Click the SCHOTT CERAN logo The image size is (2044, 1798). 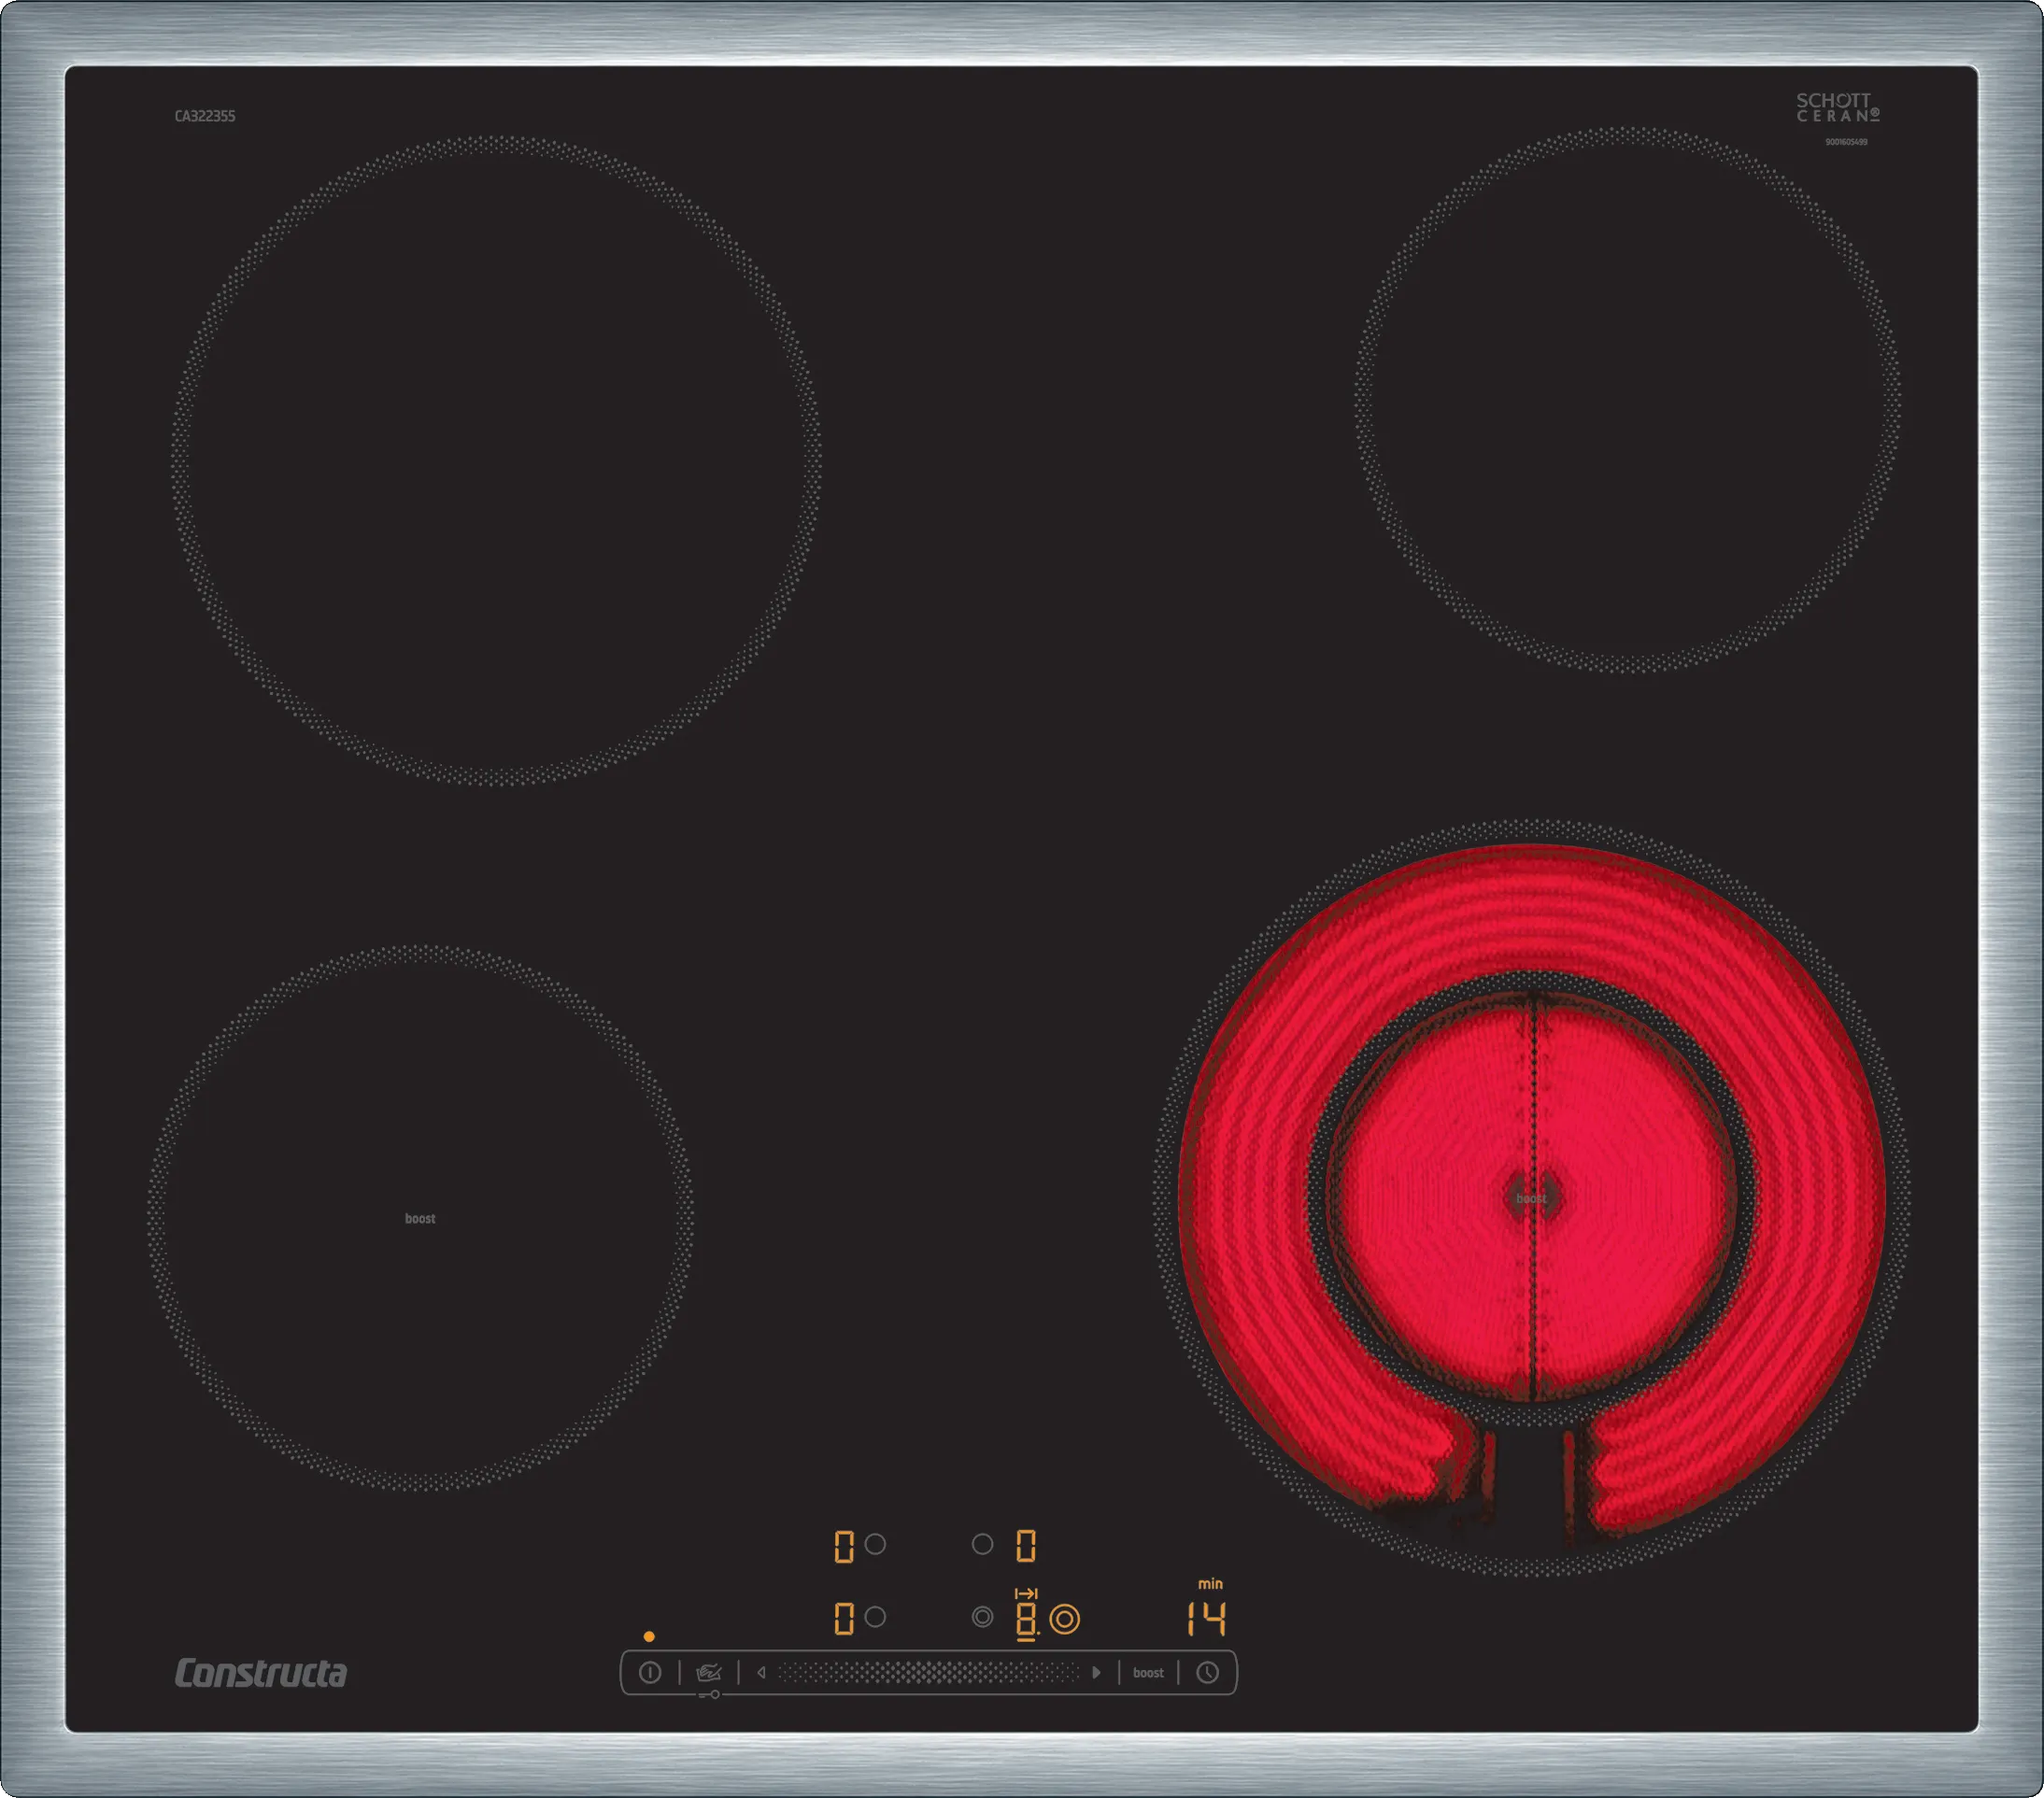[x=1838, y=108]
